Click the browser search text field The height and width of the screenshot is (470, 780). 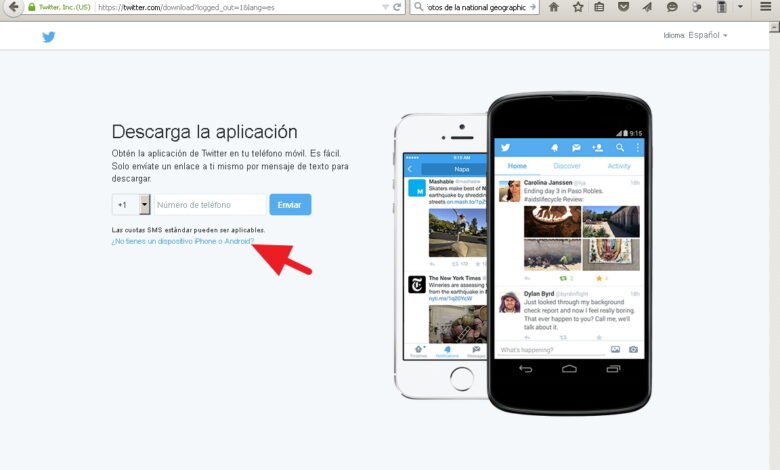point(476,7)
